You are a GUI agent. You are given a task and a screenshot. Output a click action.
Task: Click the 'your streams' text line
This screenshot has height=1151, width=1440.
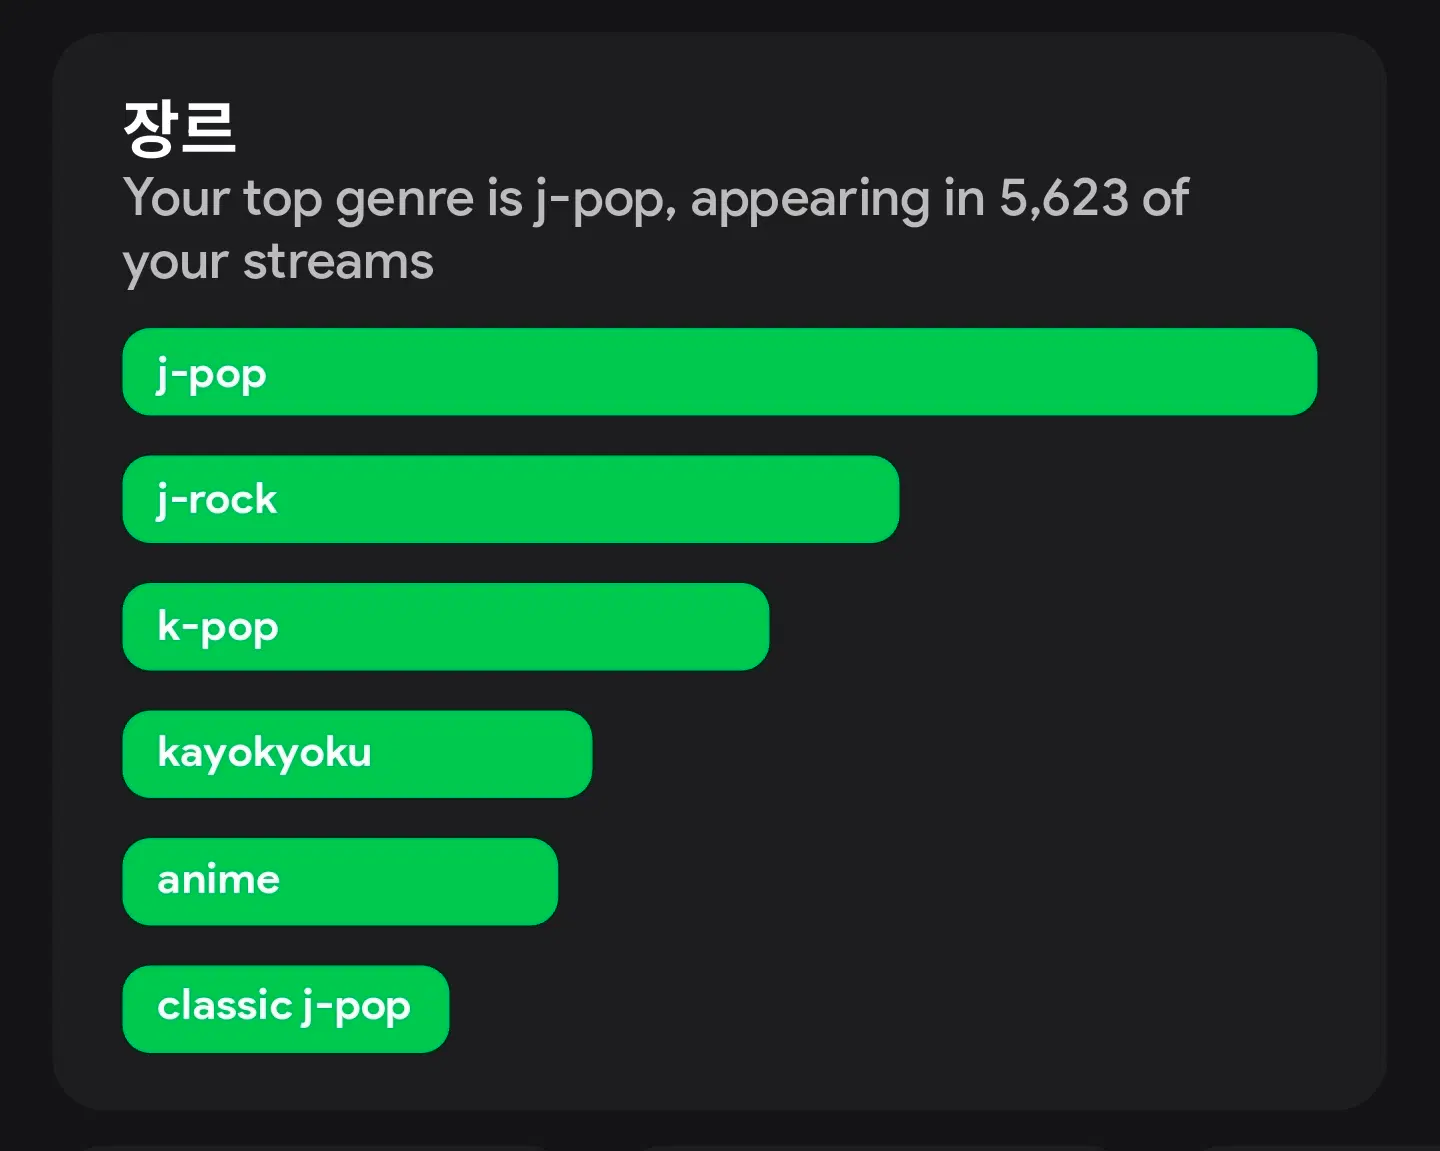pyautogui.click(x=278, y=262)
